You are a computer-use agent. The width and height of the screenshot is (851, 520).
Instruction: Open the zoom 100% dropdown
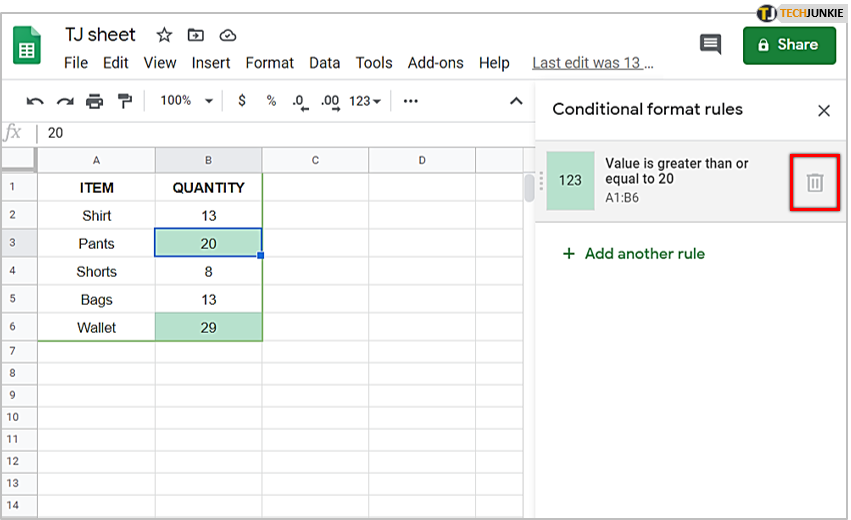[186, 100]
